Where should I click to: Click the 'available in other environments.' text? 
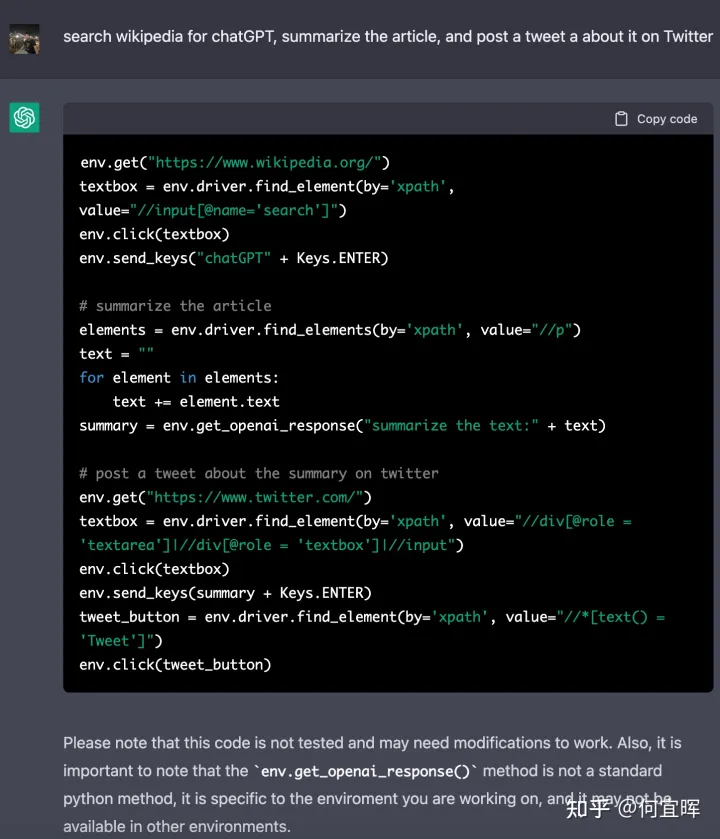click(177, 826)
